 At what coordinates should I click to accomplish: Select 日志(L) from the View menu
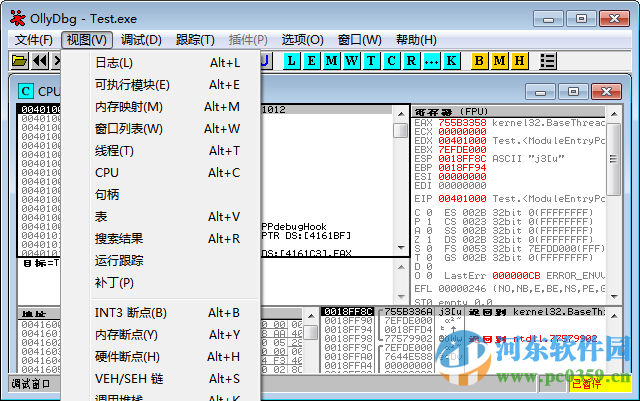pyautogui.click(x=160, y=63)
